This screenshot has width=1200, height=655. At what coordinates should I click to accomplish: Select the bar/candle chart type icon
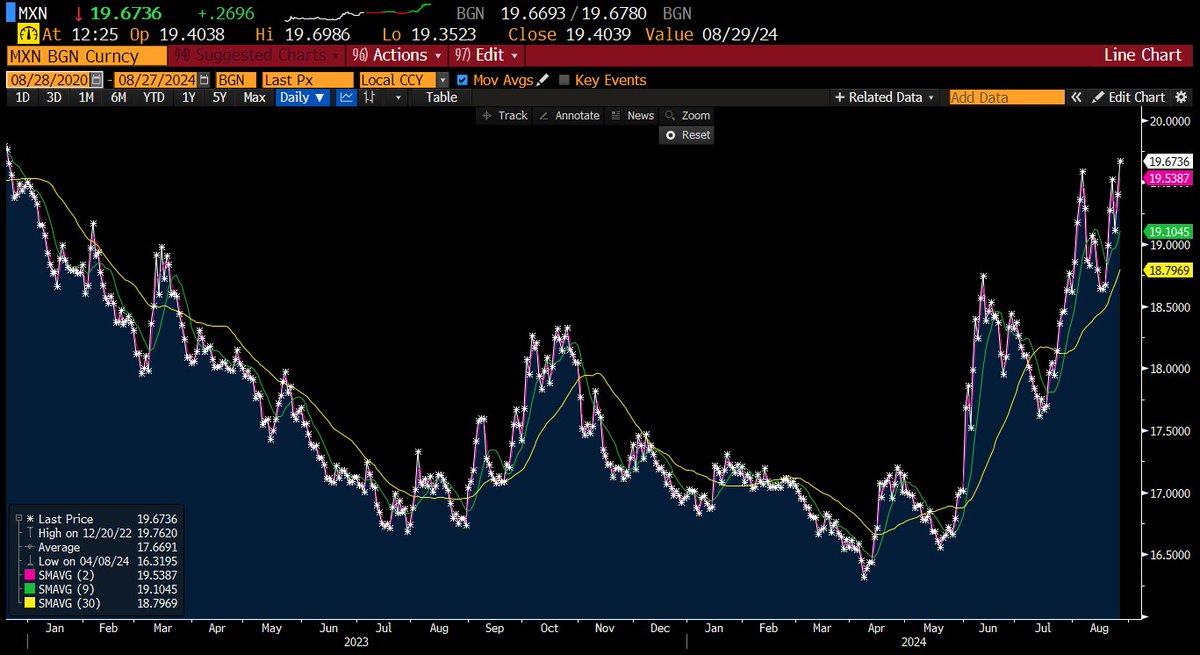[369, 97]
